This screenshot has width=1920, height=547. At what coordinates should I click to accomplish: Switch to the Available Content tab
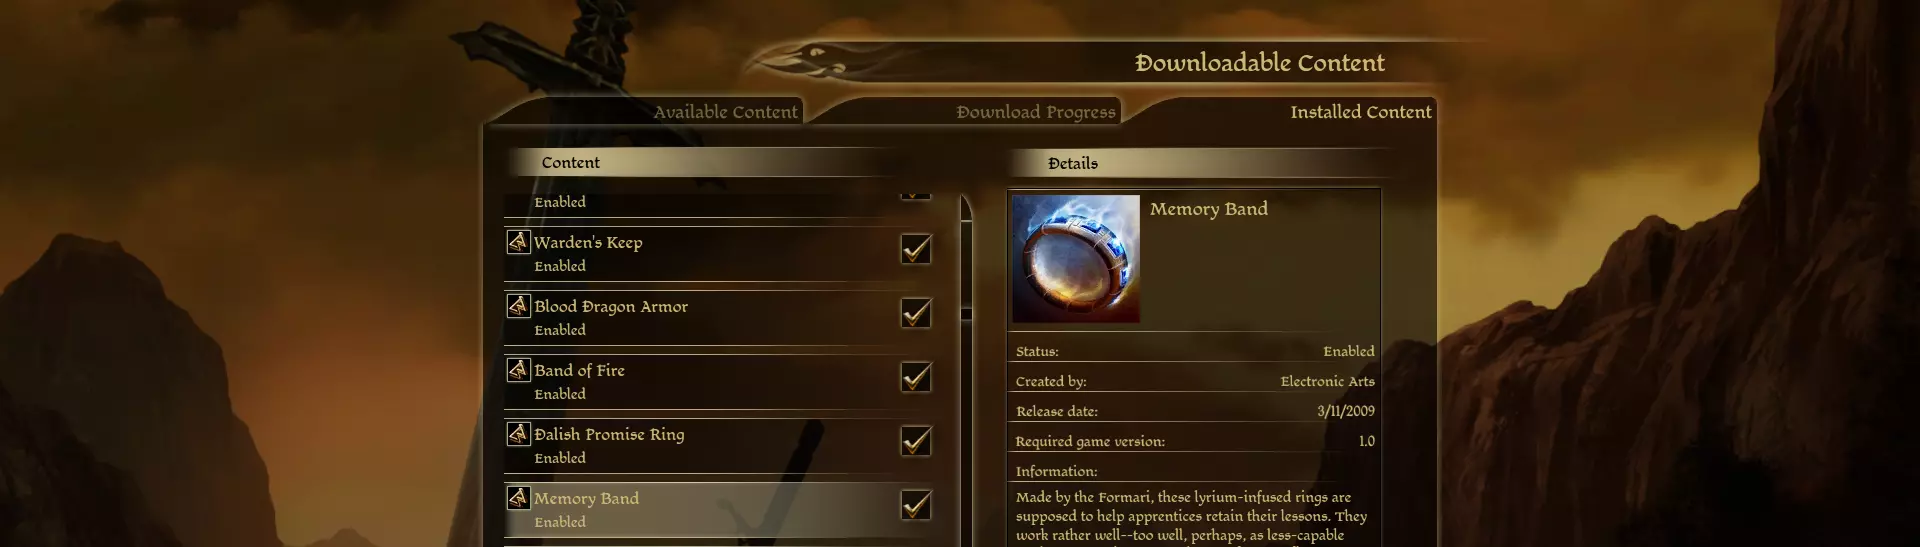tap(725, 112)
